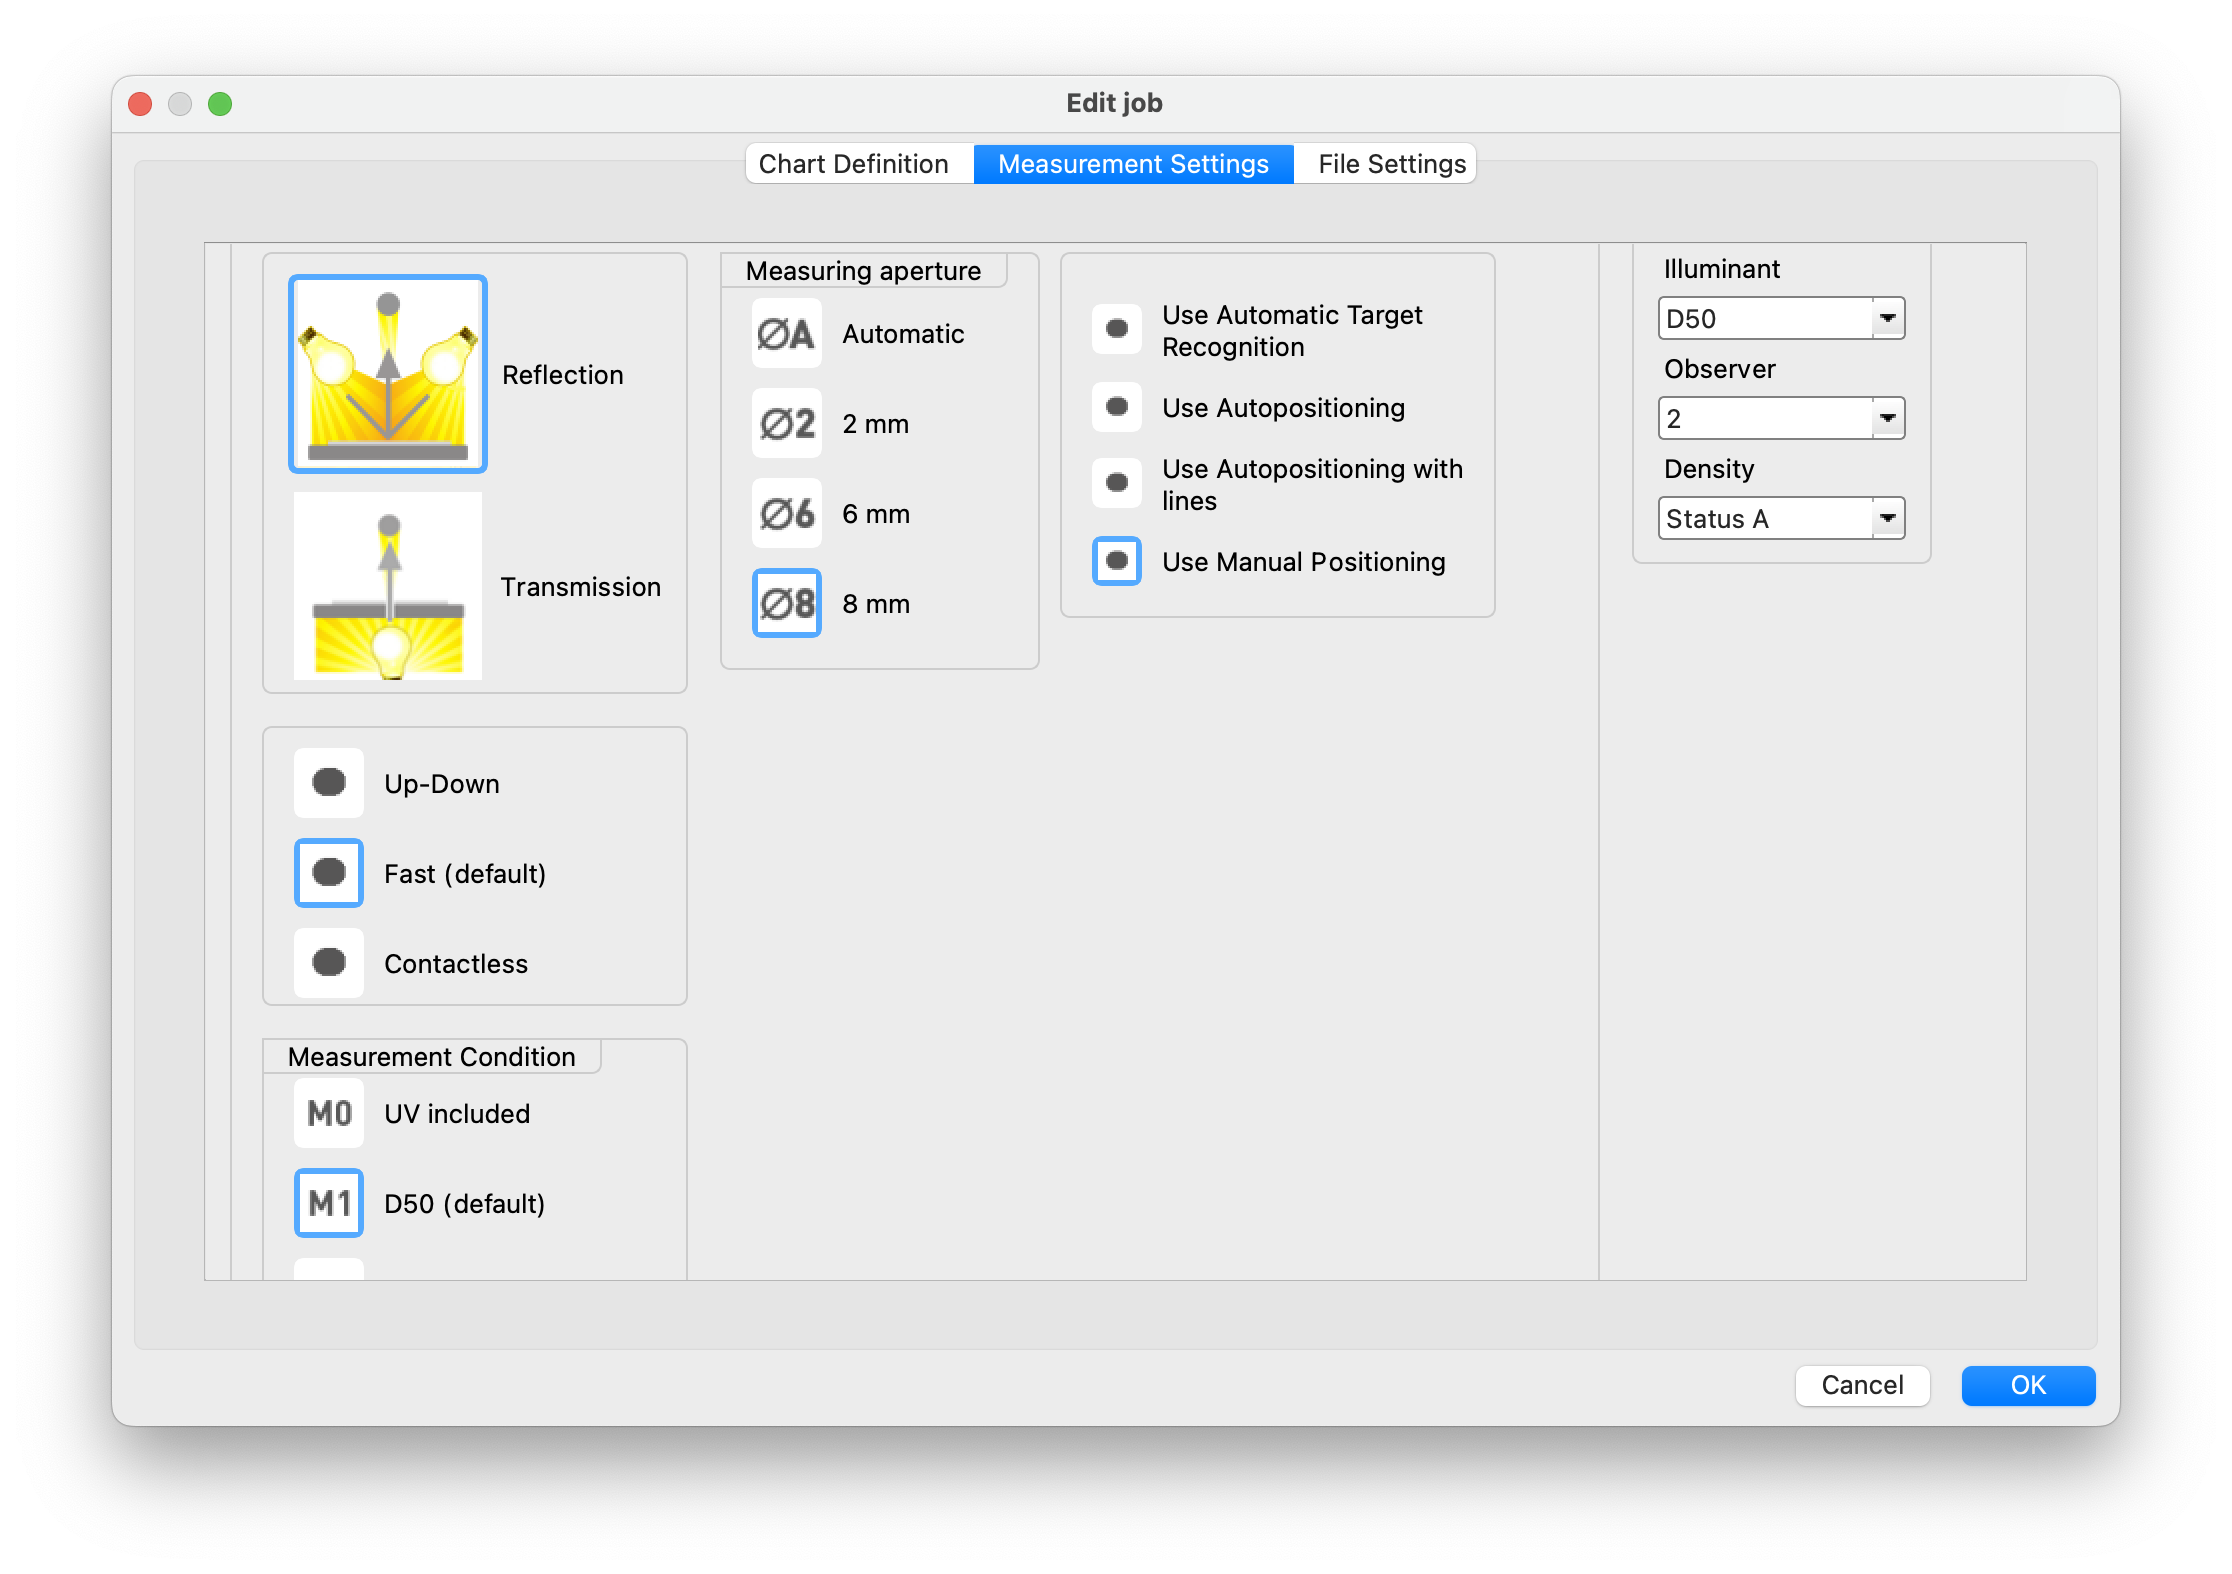Viewport: 2232px width, 1574px height.
Task: Select the Transmission measurement mode icon
Action: tap(388, 586)
